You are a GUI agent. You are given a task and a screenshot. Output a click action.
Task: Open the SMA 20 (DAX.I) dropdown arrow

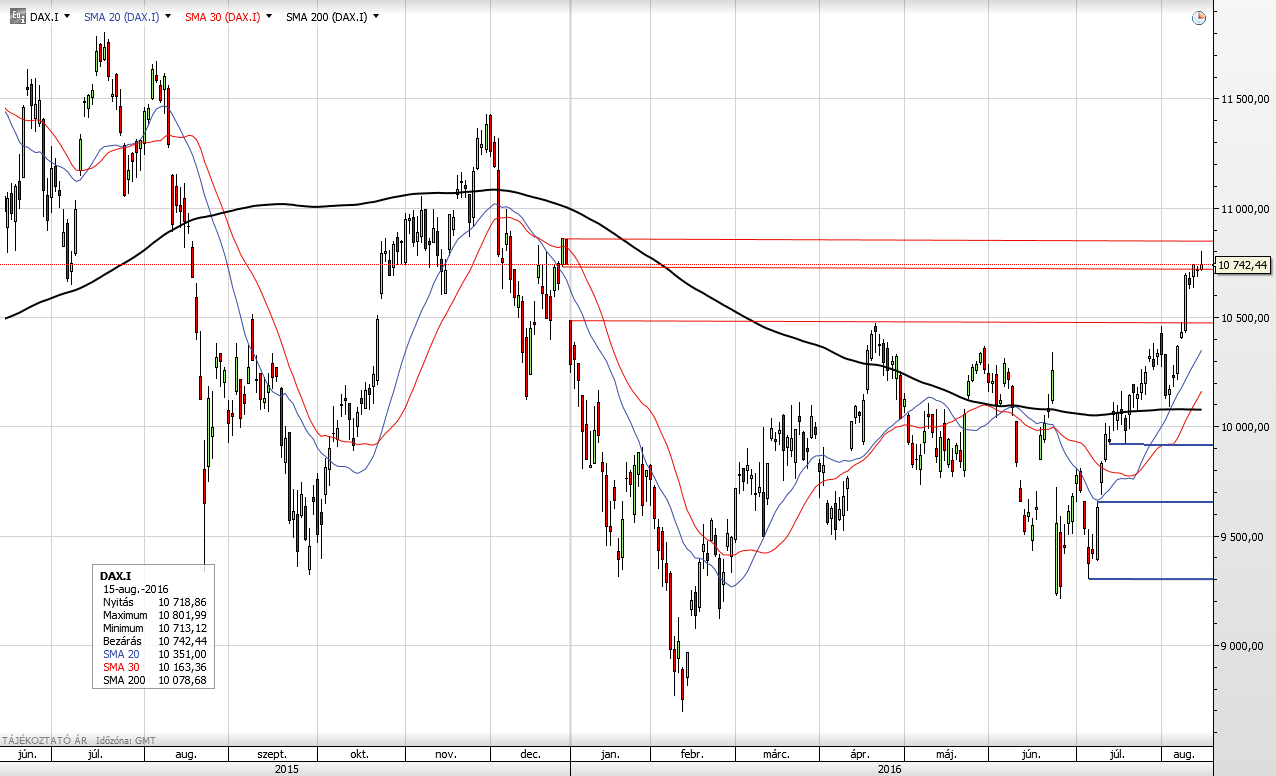167,17
